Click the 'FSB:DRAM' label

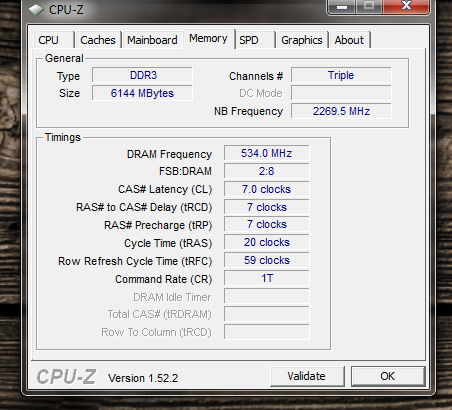click(185, 171)
